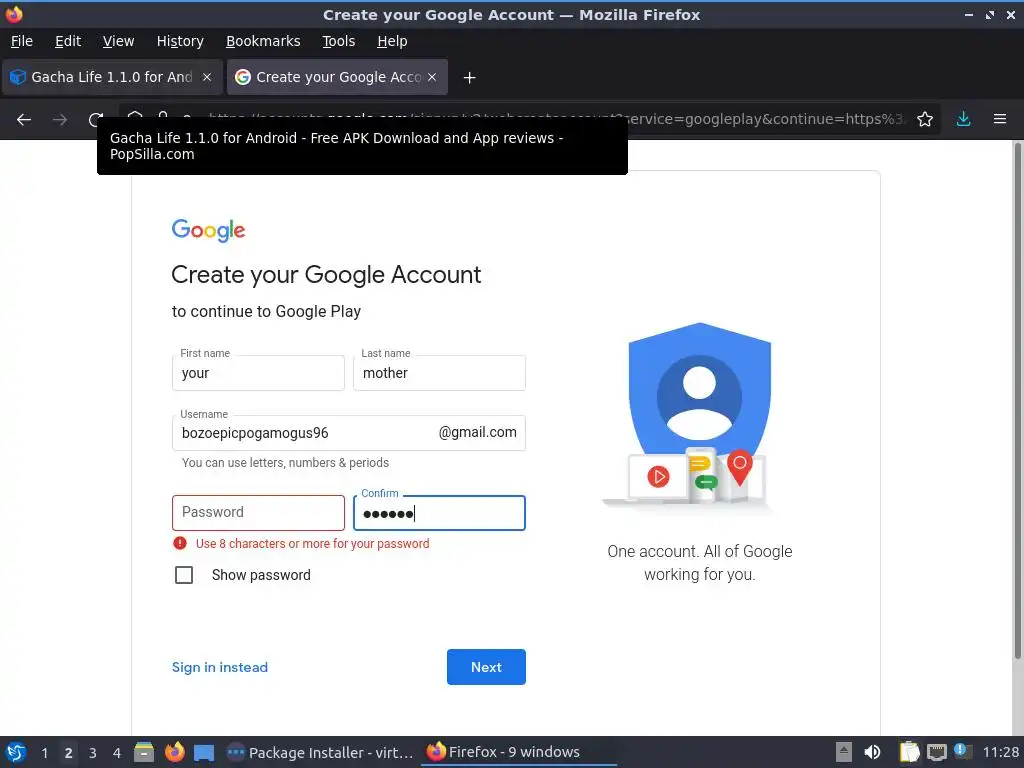Screen dimensions: 1024x768
Task: Click the Google logo
Action: tap(208, 230)
